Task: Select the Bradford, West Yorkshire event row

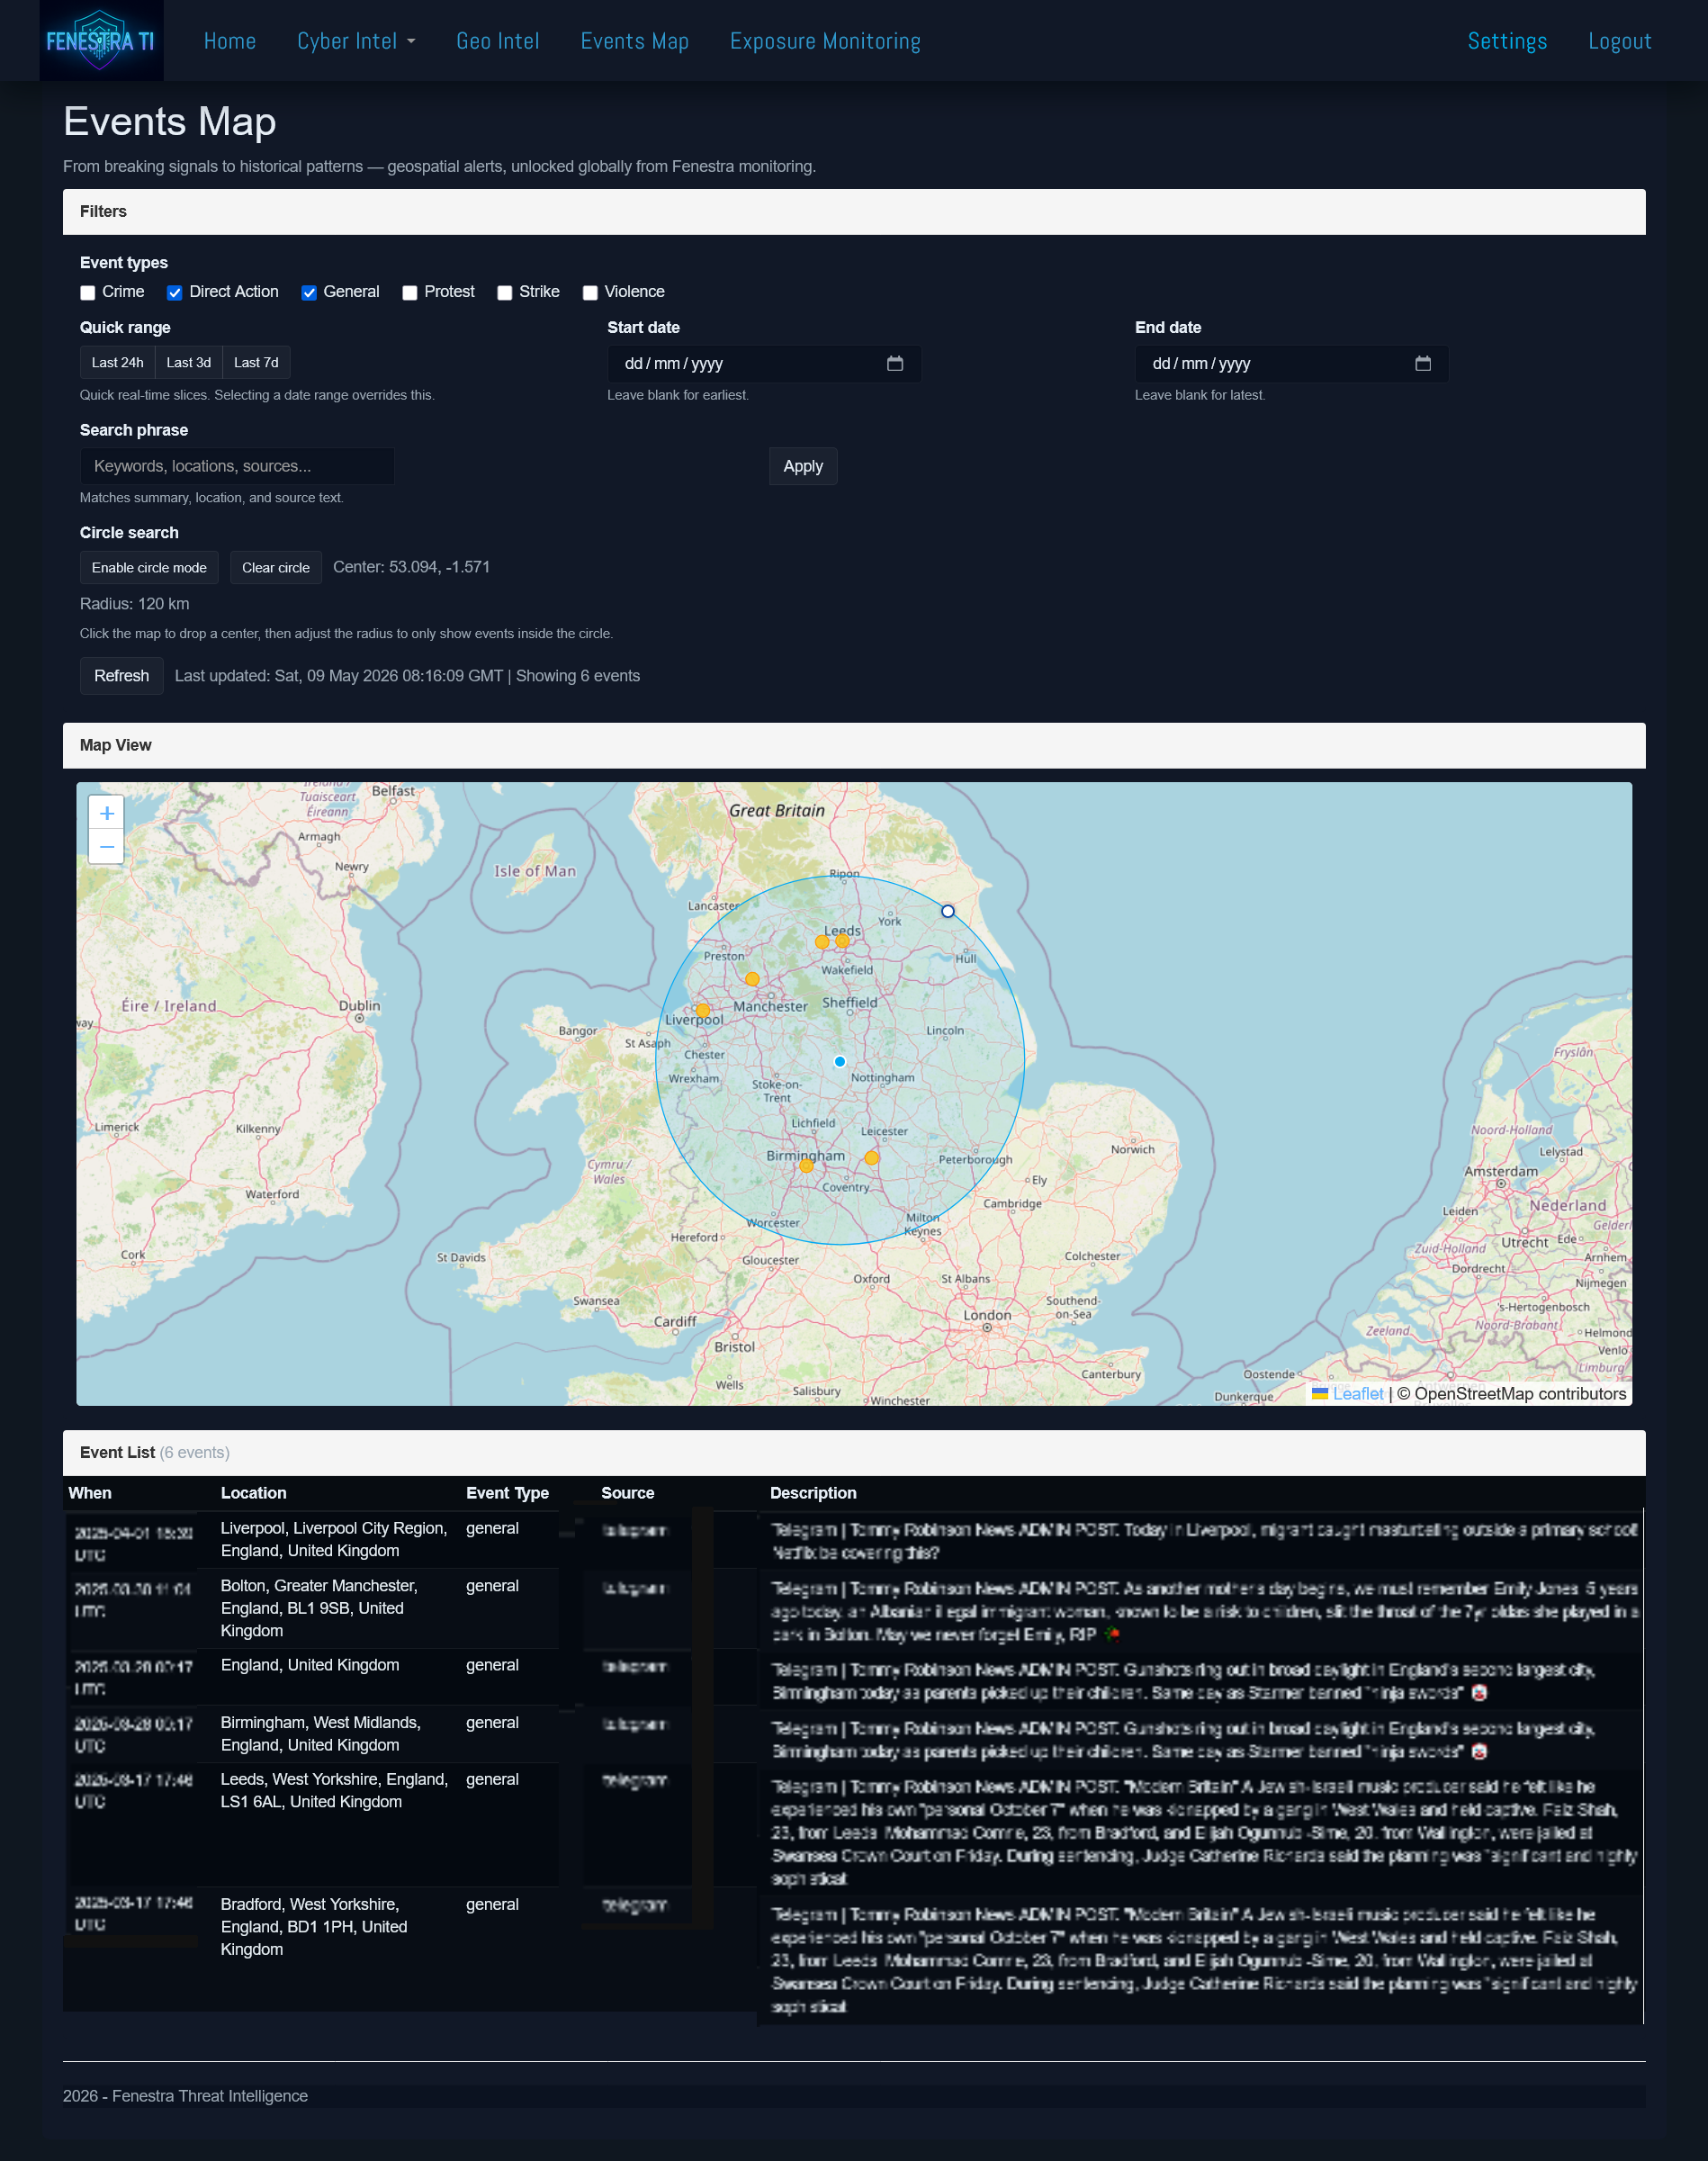Action: pos(854,1950)
